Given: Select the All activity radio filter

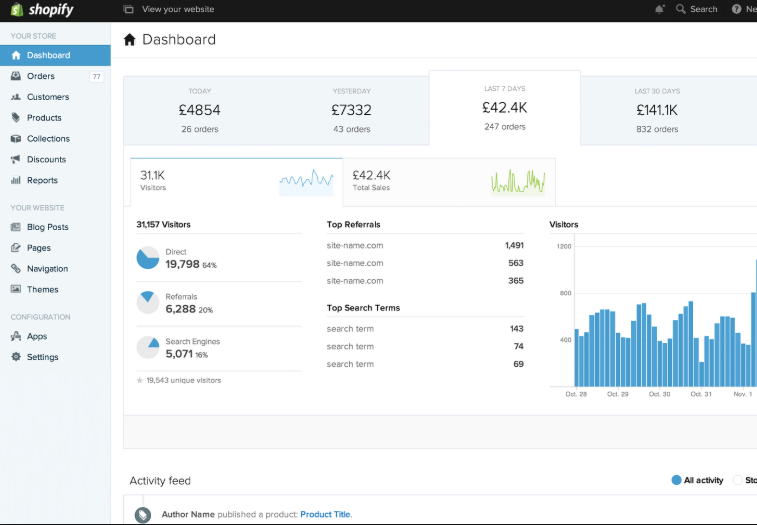Looking at the screenshot, I should click(x=676, y=480).
